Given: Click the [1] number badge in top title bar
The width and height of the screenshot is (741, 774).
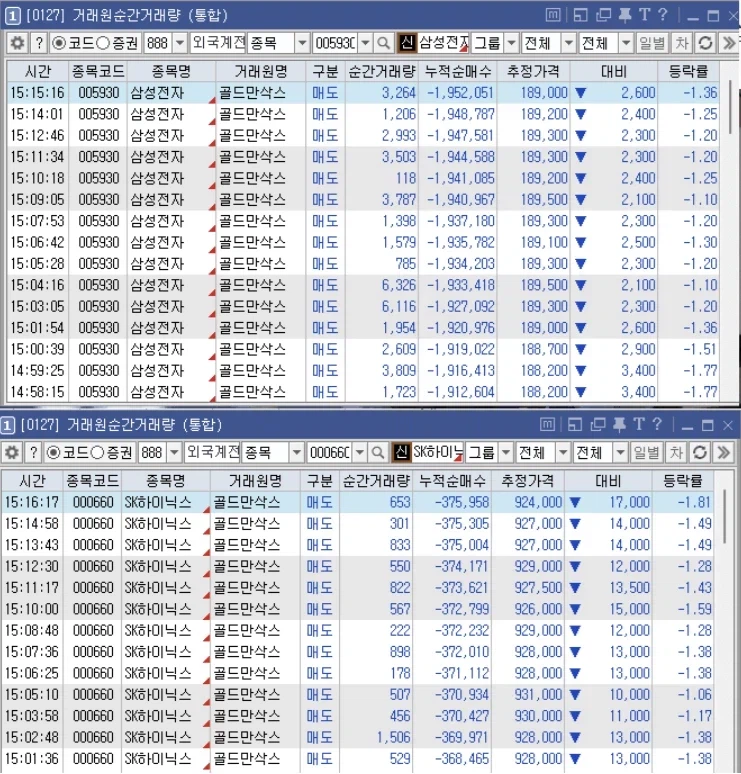Looking at the screenshot, I should [12, 16].
